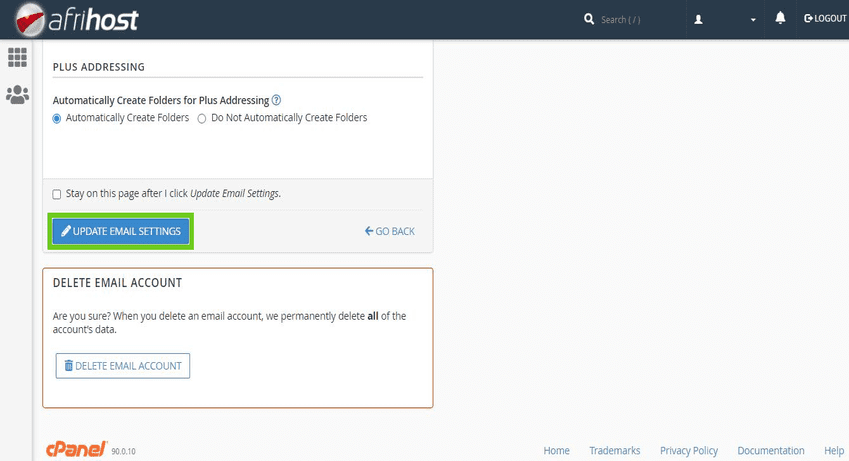
Task: Click the Update Email Settings button
Action: [x=121, y=231]
